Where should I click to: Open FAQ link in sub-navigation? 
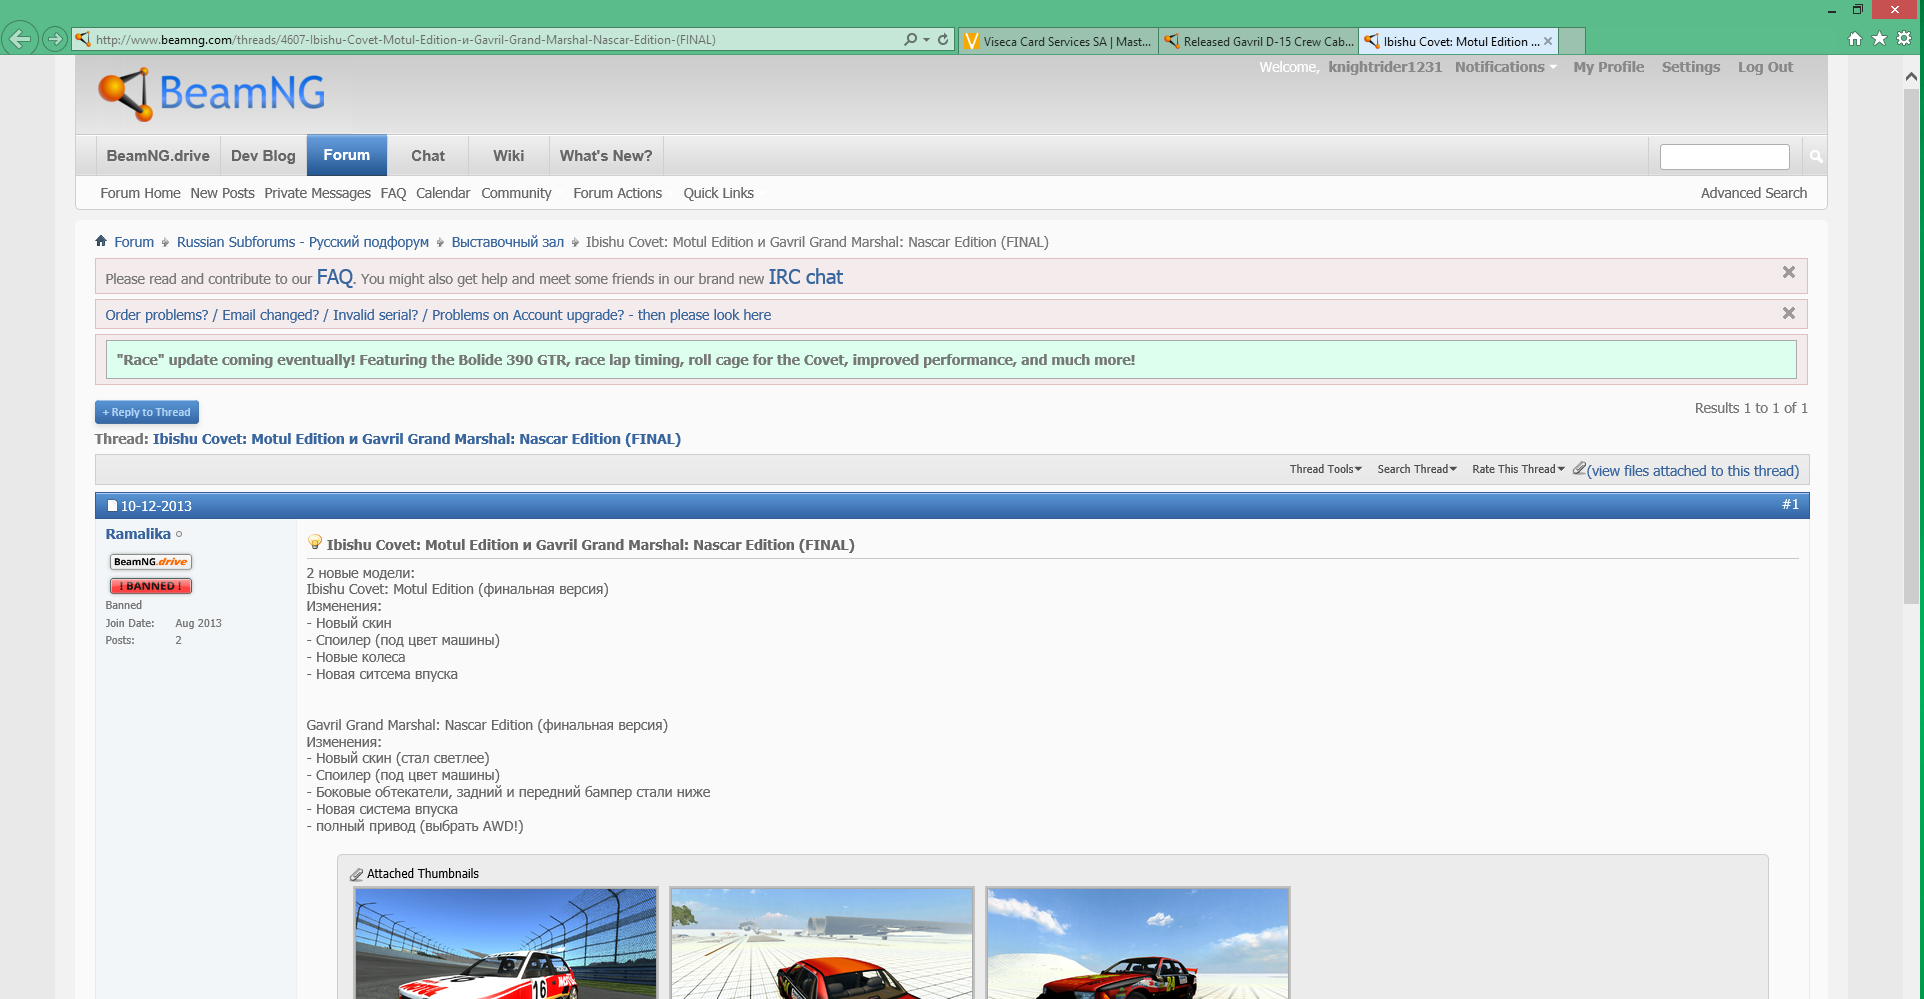pyautogui.click(x=393, y=193)
